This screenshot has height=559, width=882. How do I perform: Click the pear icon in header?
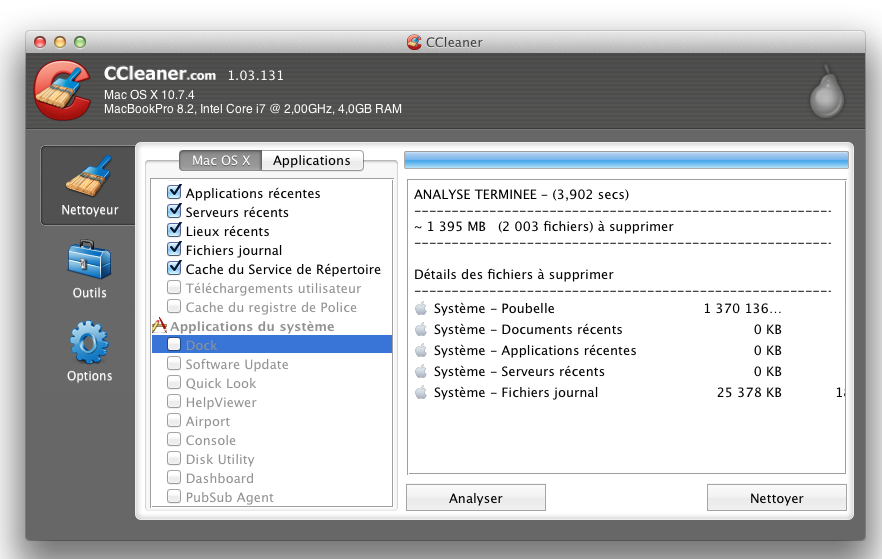827,91
